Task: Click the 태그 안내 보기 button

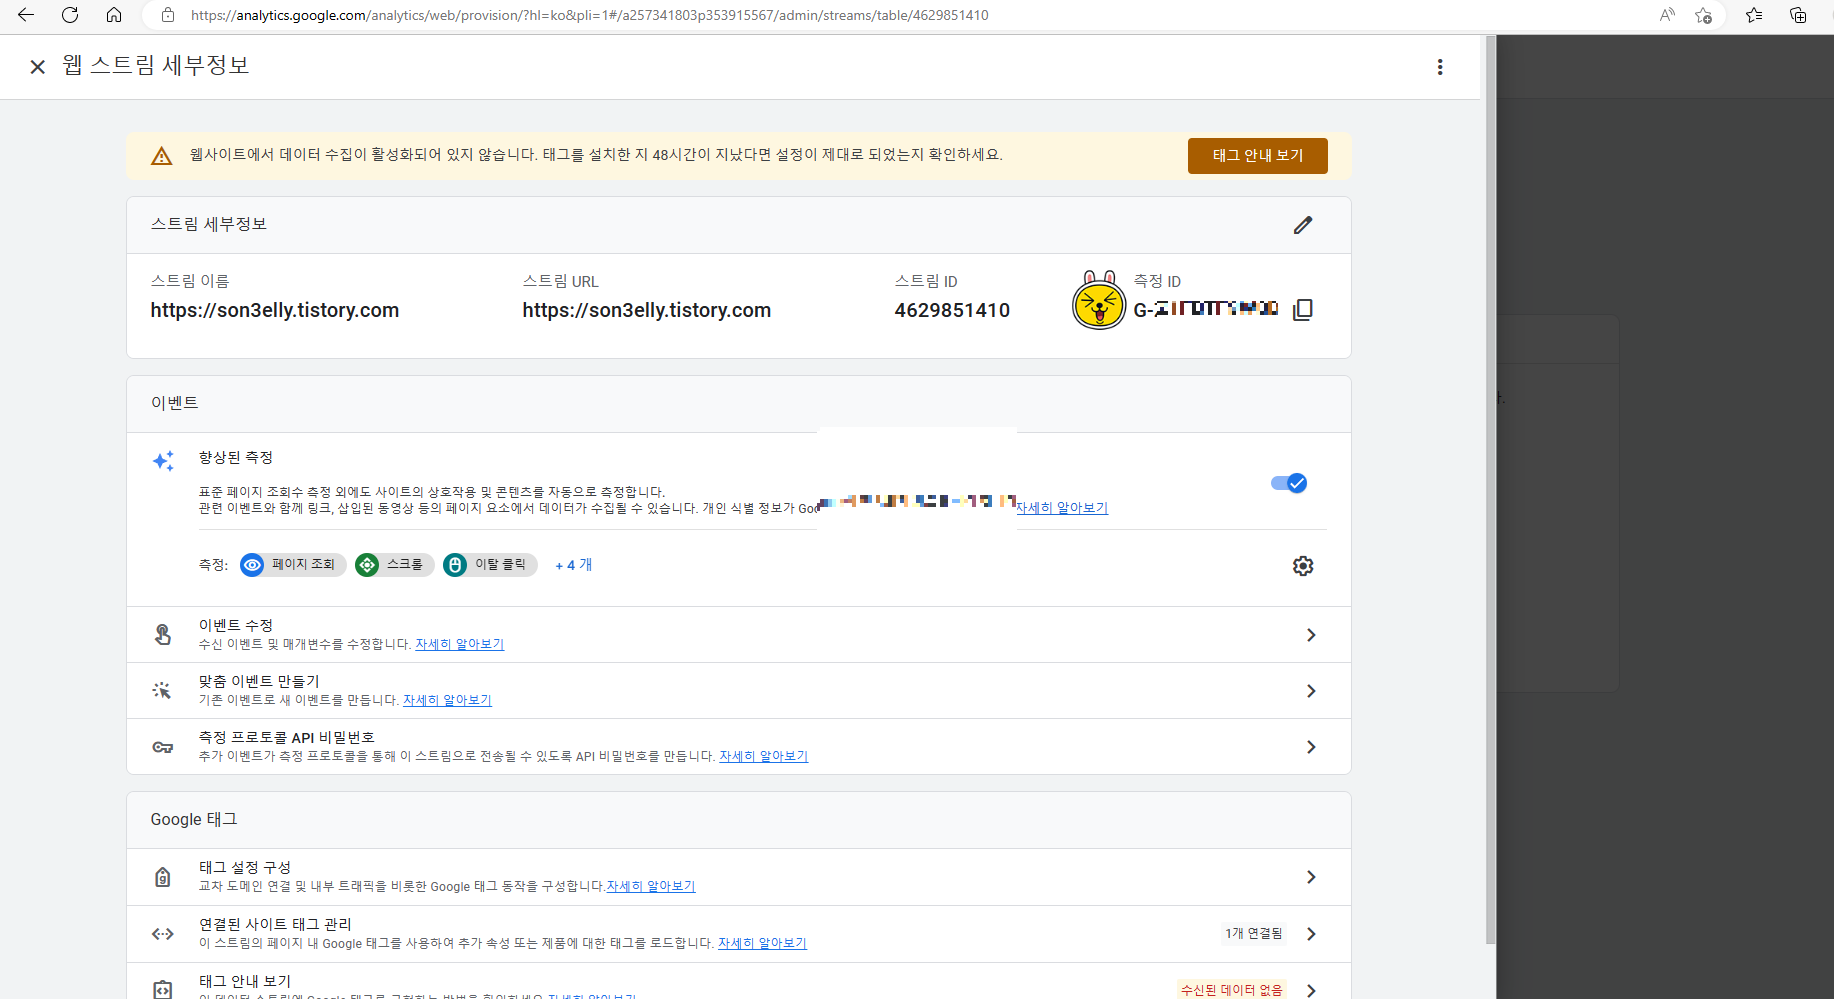Action: click(x=1258, y=156)
